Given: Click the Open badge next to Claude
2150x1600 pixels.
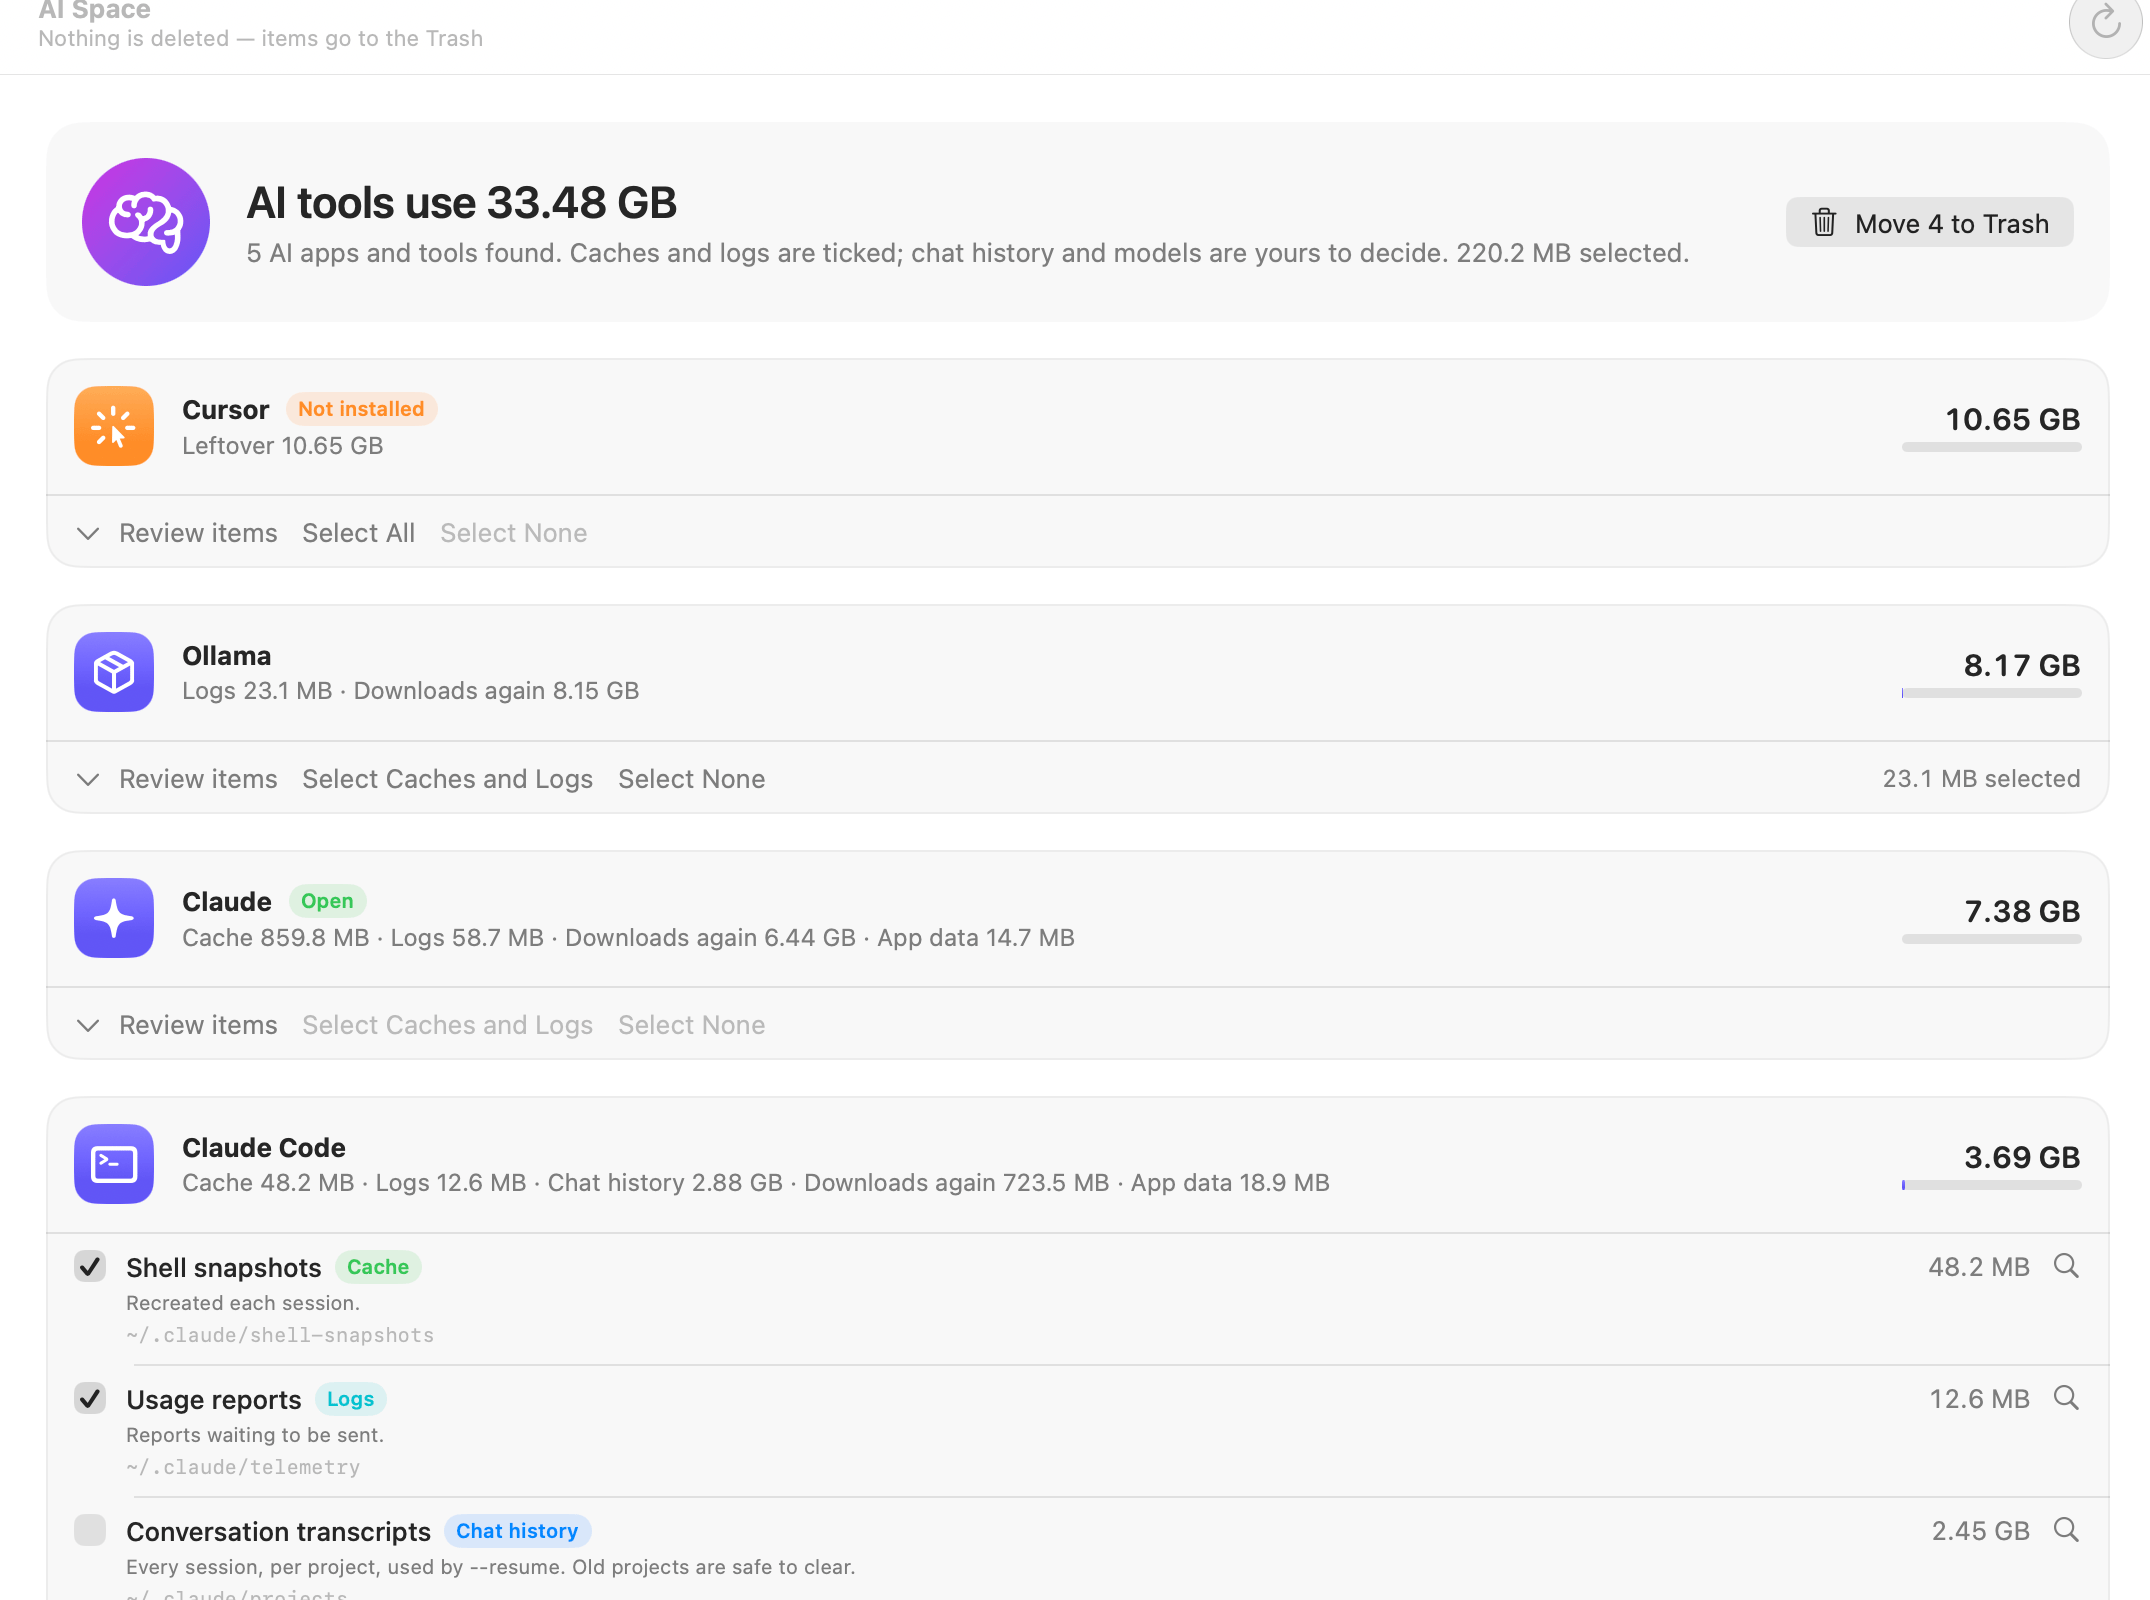Looking at the screenshot, I should pyautogui.click(x=327, y=901).
